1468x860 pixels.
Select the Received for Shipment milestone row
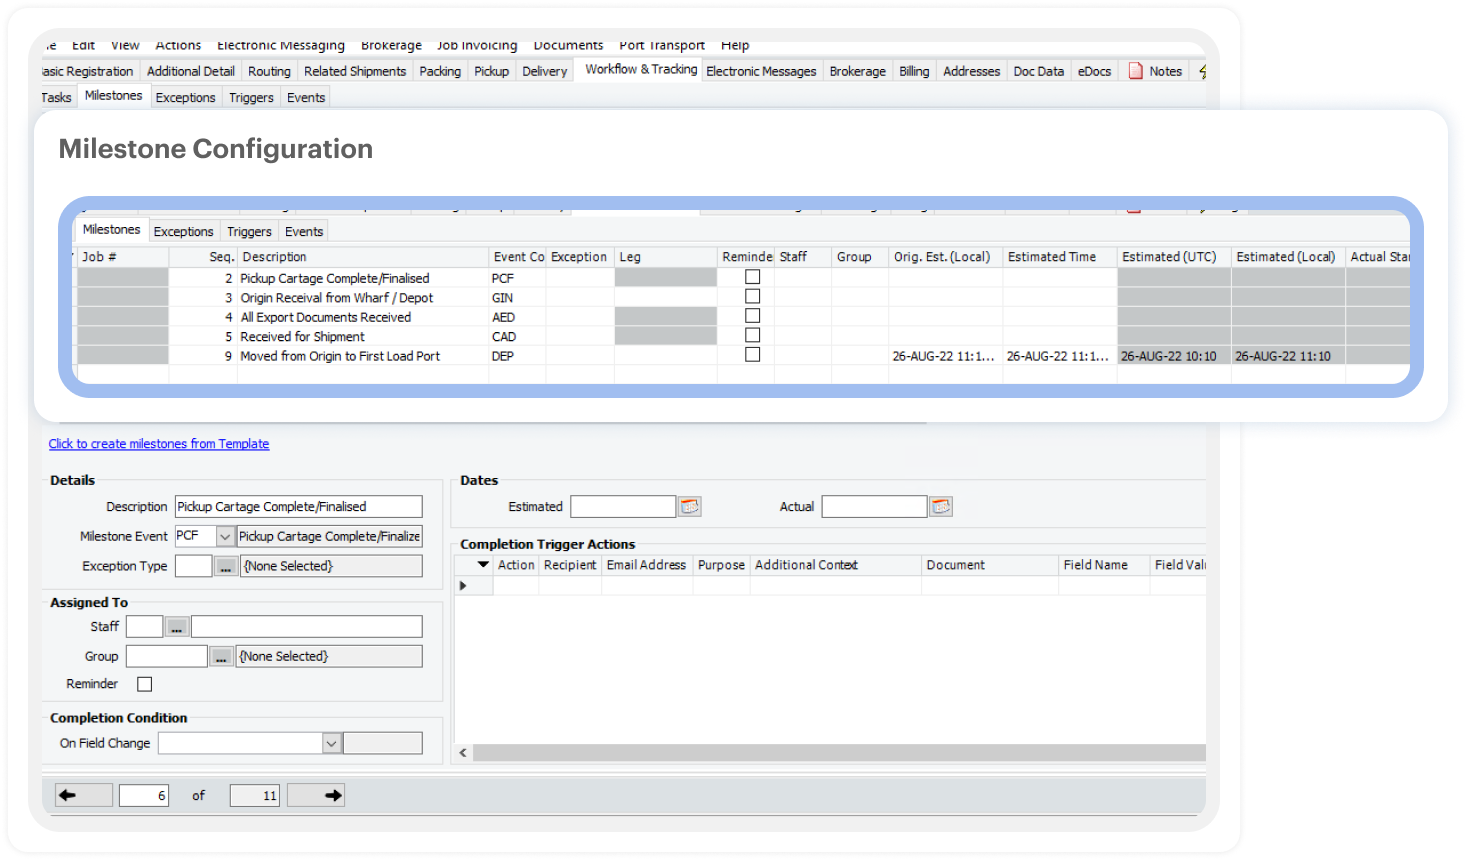[x=302, y=337]
